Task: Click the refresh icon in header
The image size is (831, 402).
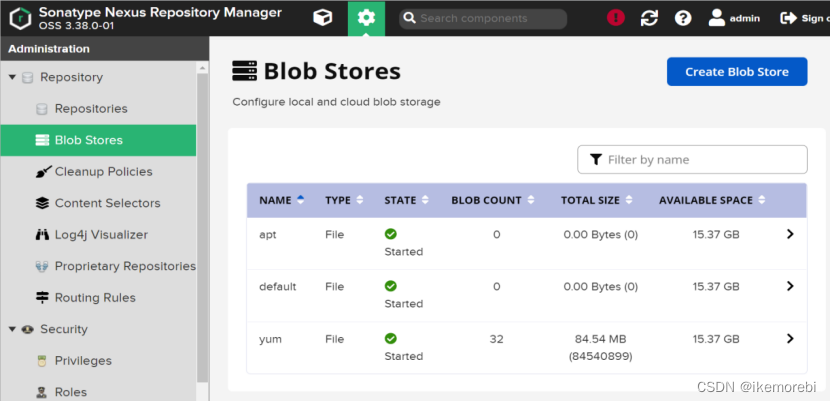Action: 649,18
